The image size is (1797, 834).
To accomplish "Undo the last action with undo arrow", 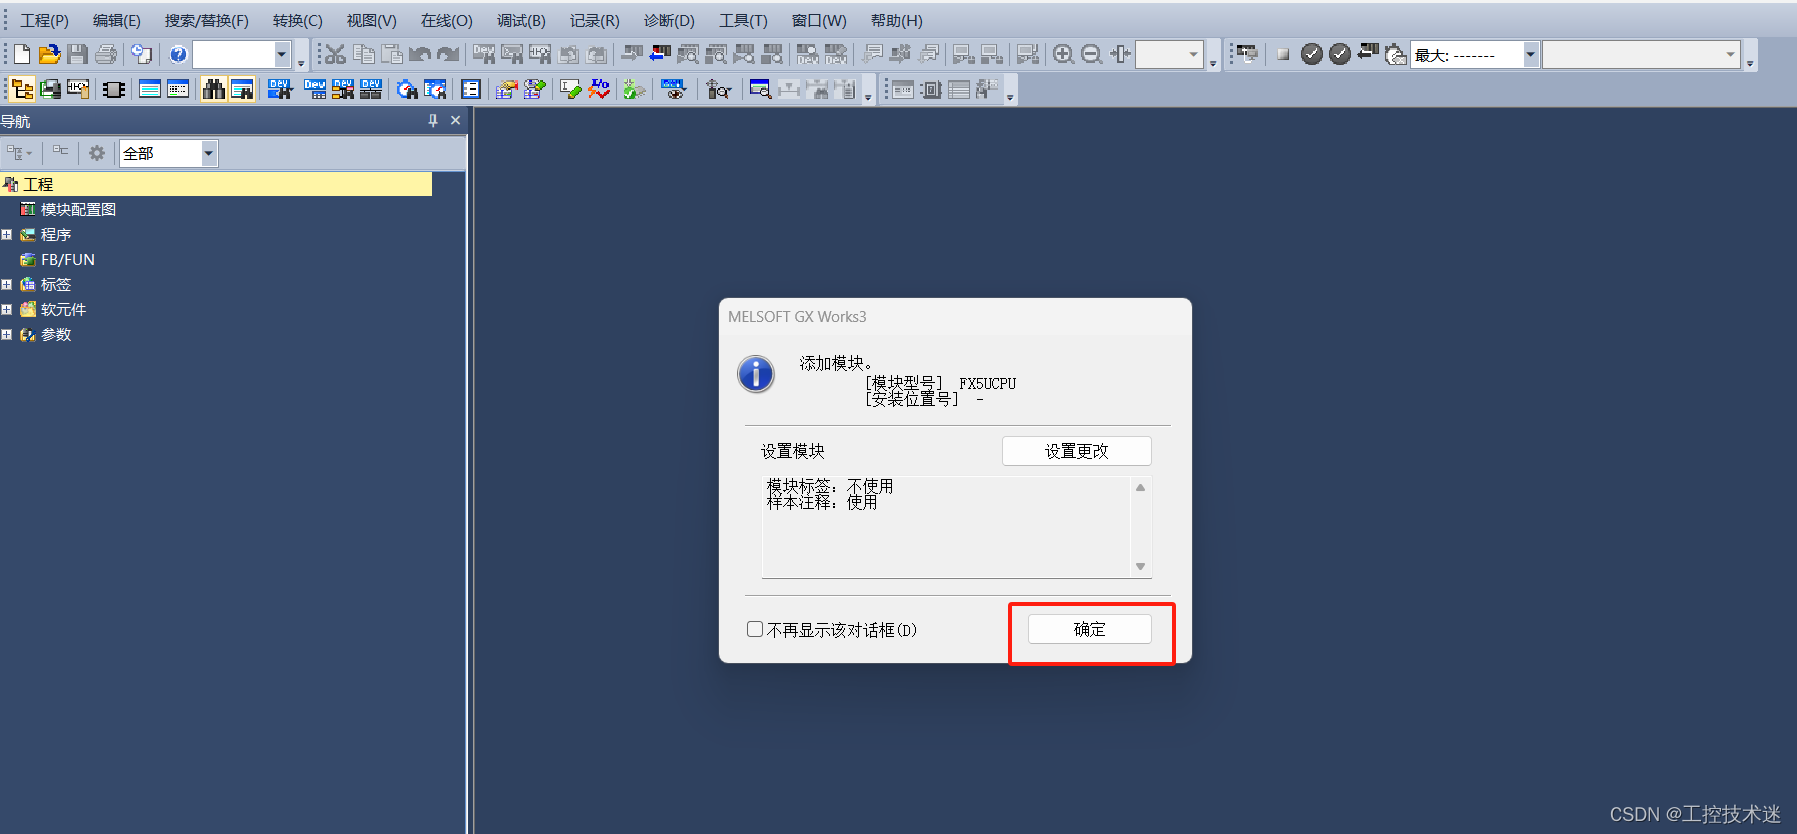I will pyautogui.click(x=420, y=54).
